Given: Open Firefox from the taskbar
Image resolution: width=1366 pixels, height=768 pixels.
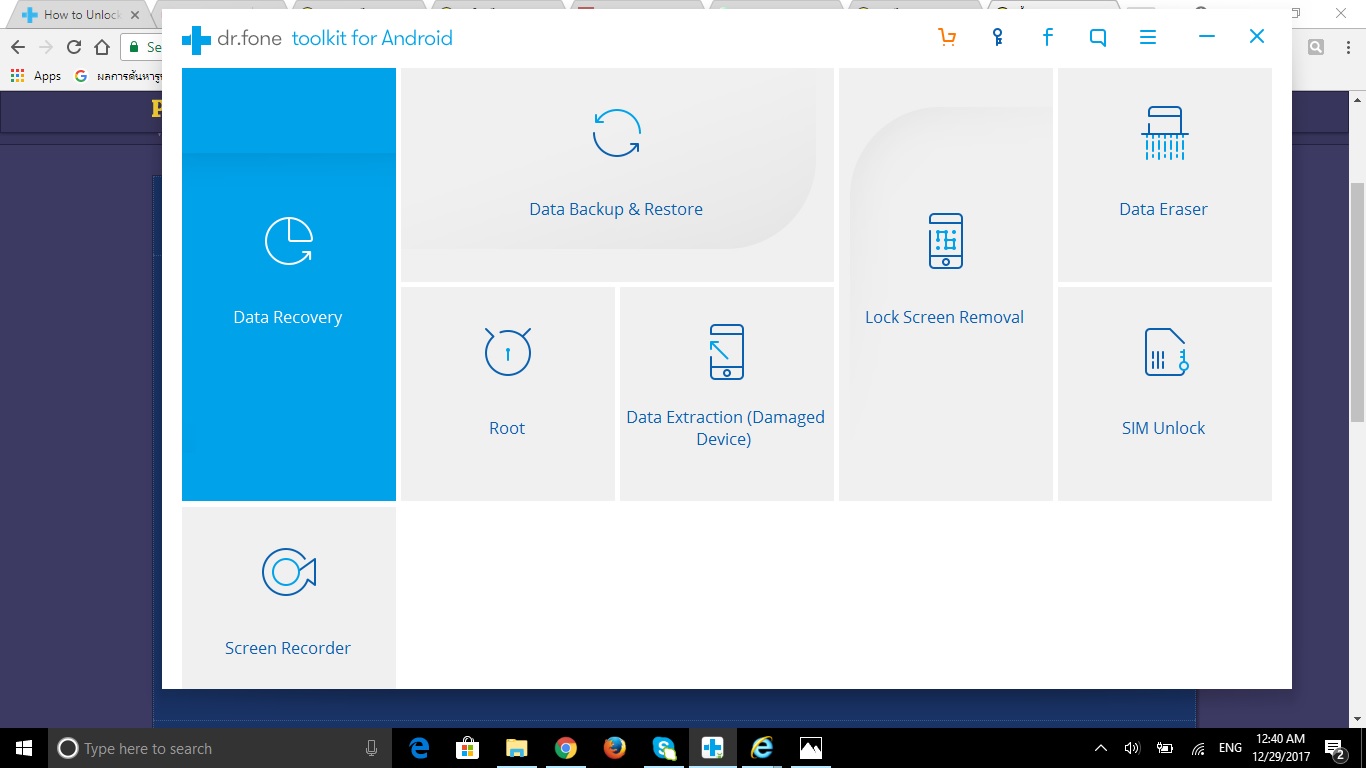Looking at the screenshot, I should (x=614, y=748).
